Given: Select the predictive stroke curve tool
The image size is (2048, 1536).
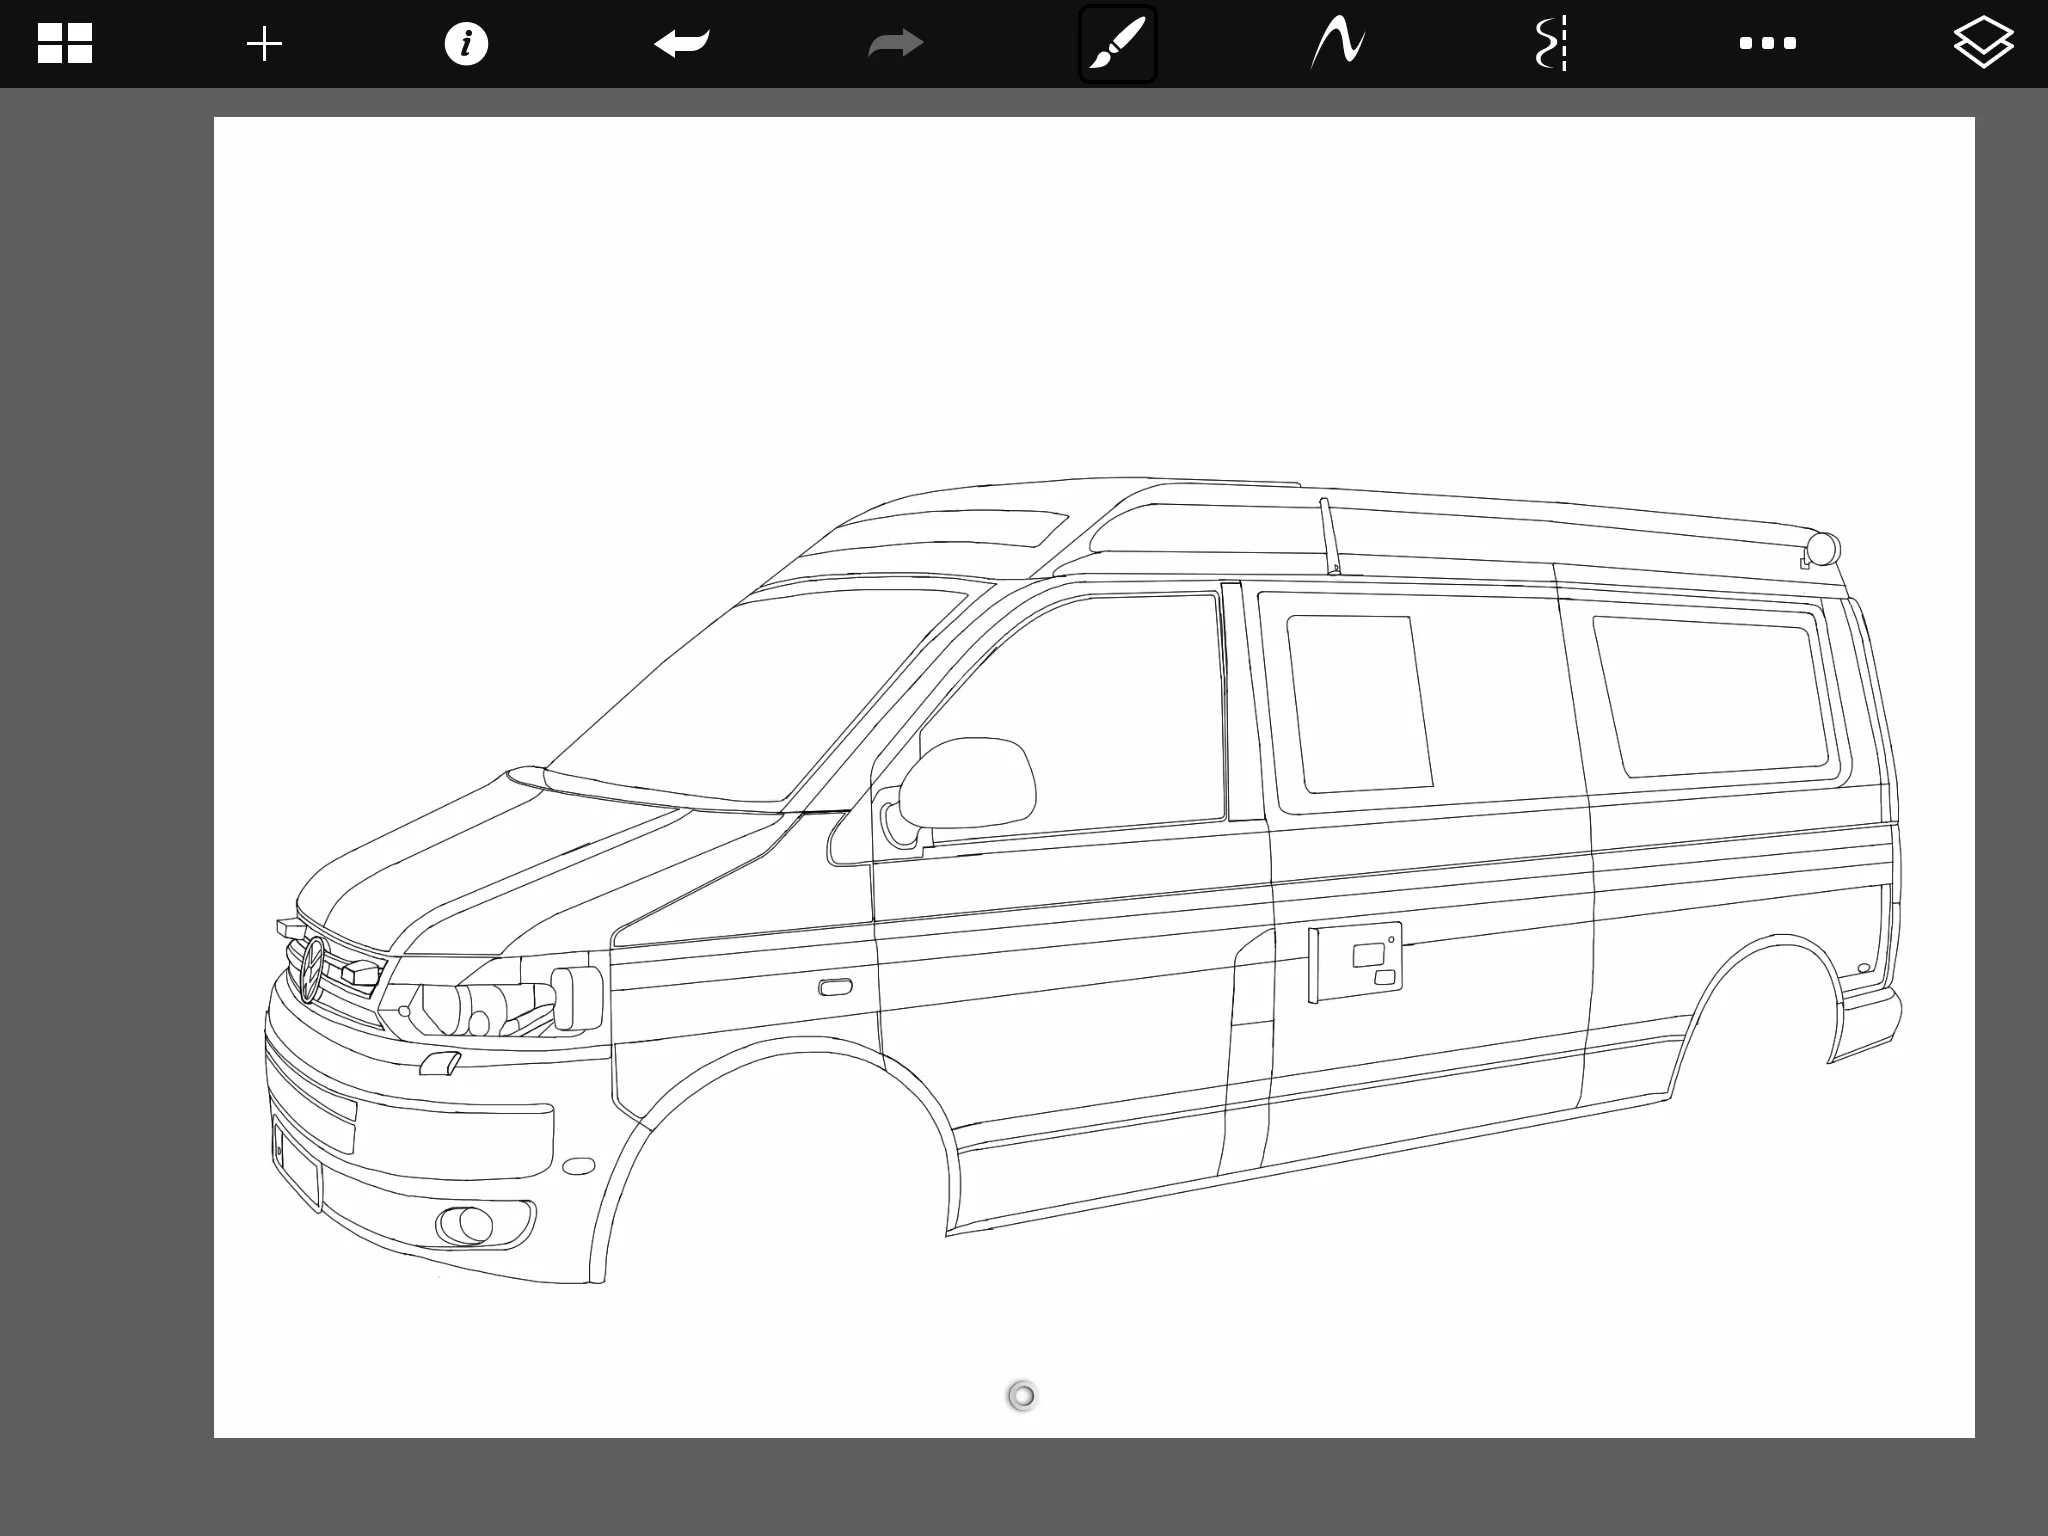Looking at the screenshot, I should (1338, 44).
